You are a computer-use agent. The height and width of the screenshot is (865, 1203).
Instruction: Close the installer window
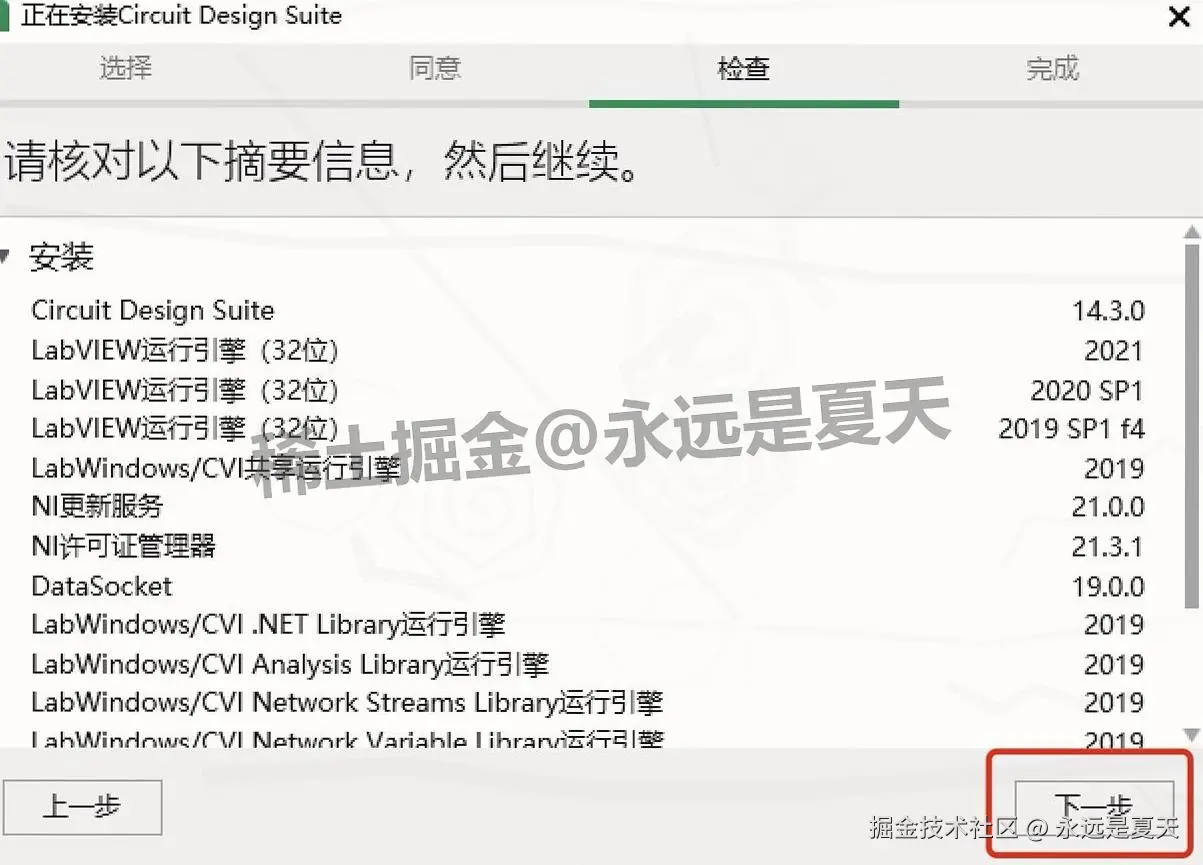click(x=1179, y=17)
